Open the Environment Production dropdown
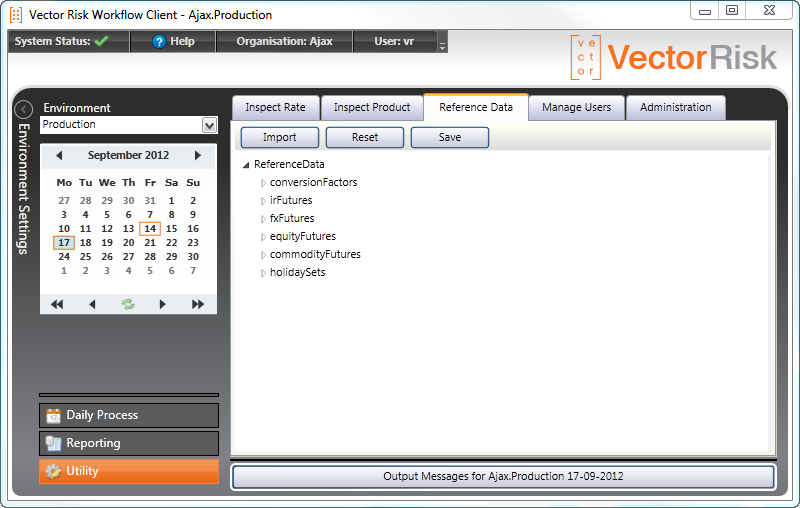Viewport: 800px width, 508px height. pyautogui.click(x=209, y=125)
